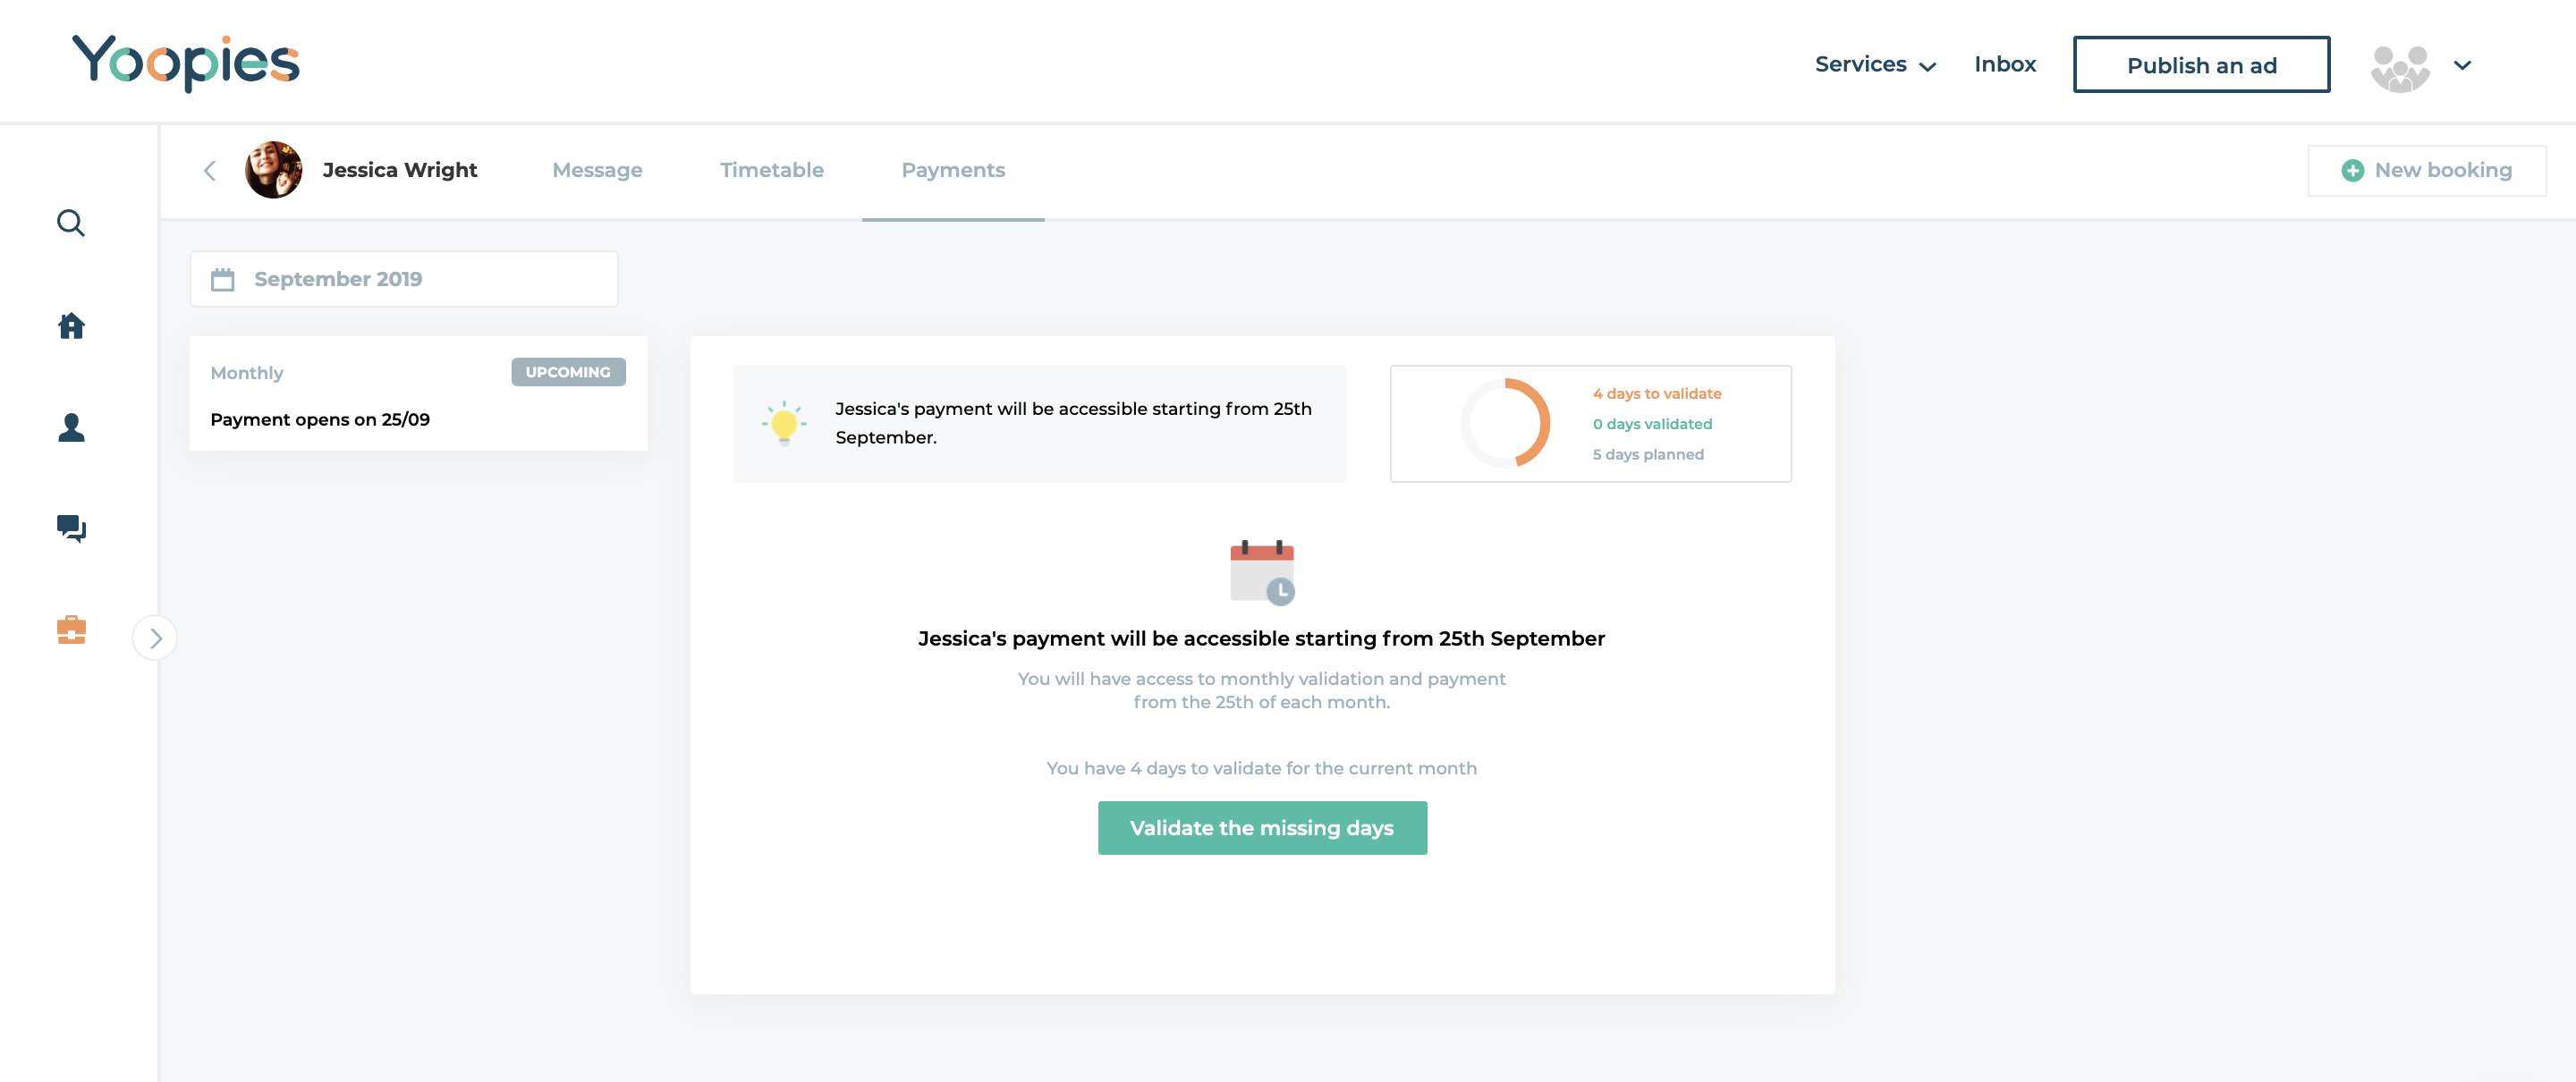2576x1082 pixels.
Task: Switch to the Timetable tab
Action: [x=771, y=170]
